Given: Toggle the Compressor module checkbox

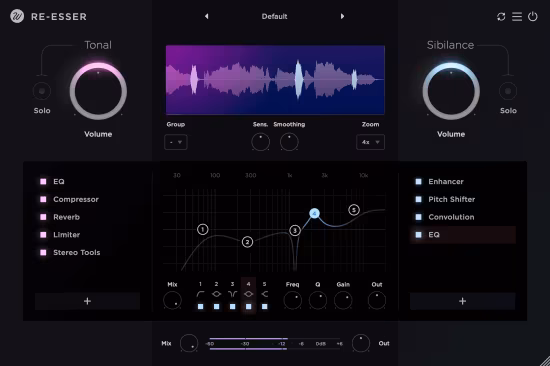Looking at the screenshot, I should click(x=43, y=199).
